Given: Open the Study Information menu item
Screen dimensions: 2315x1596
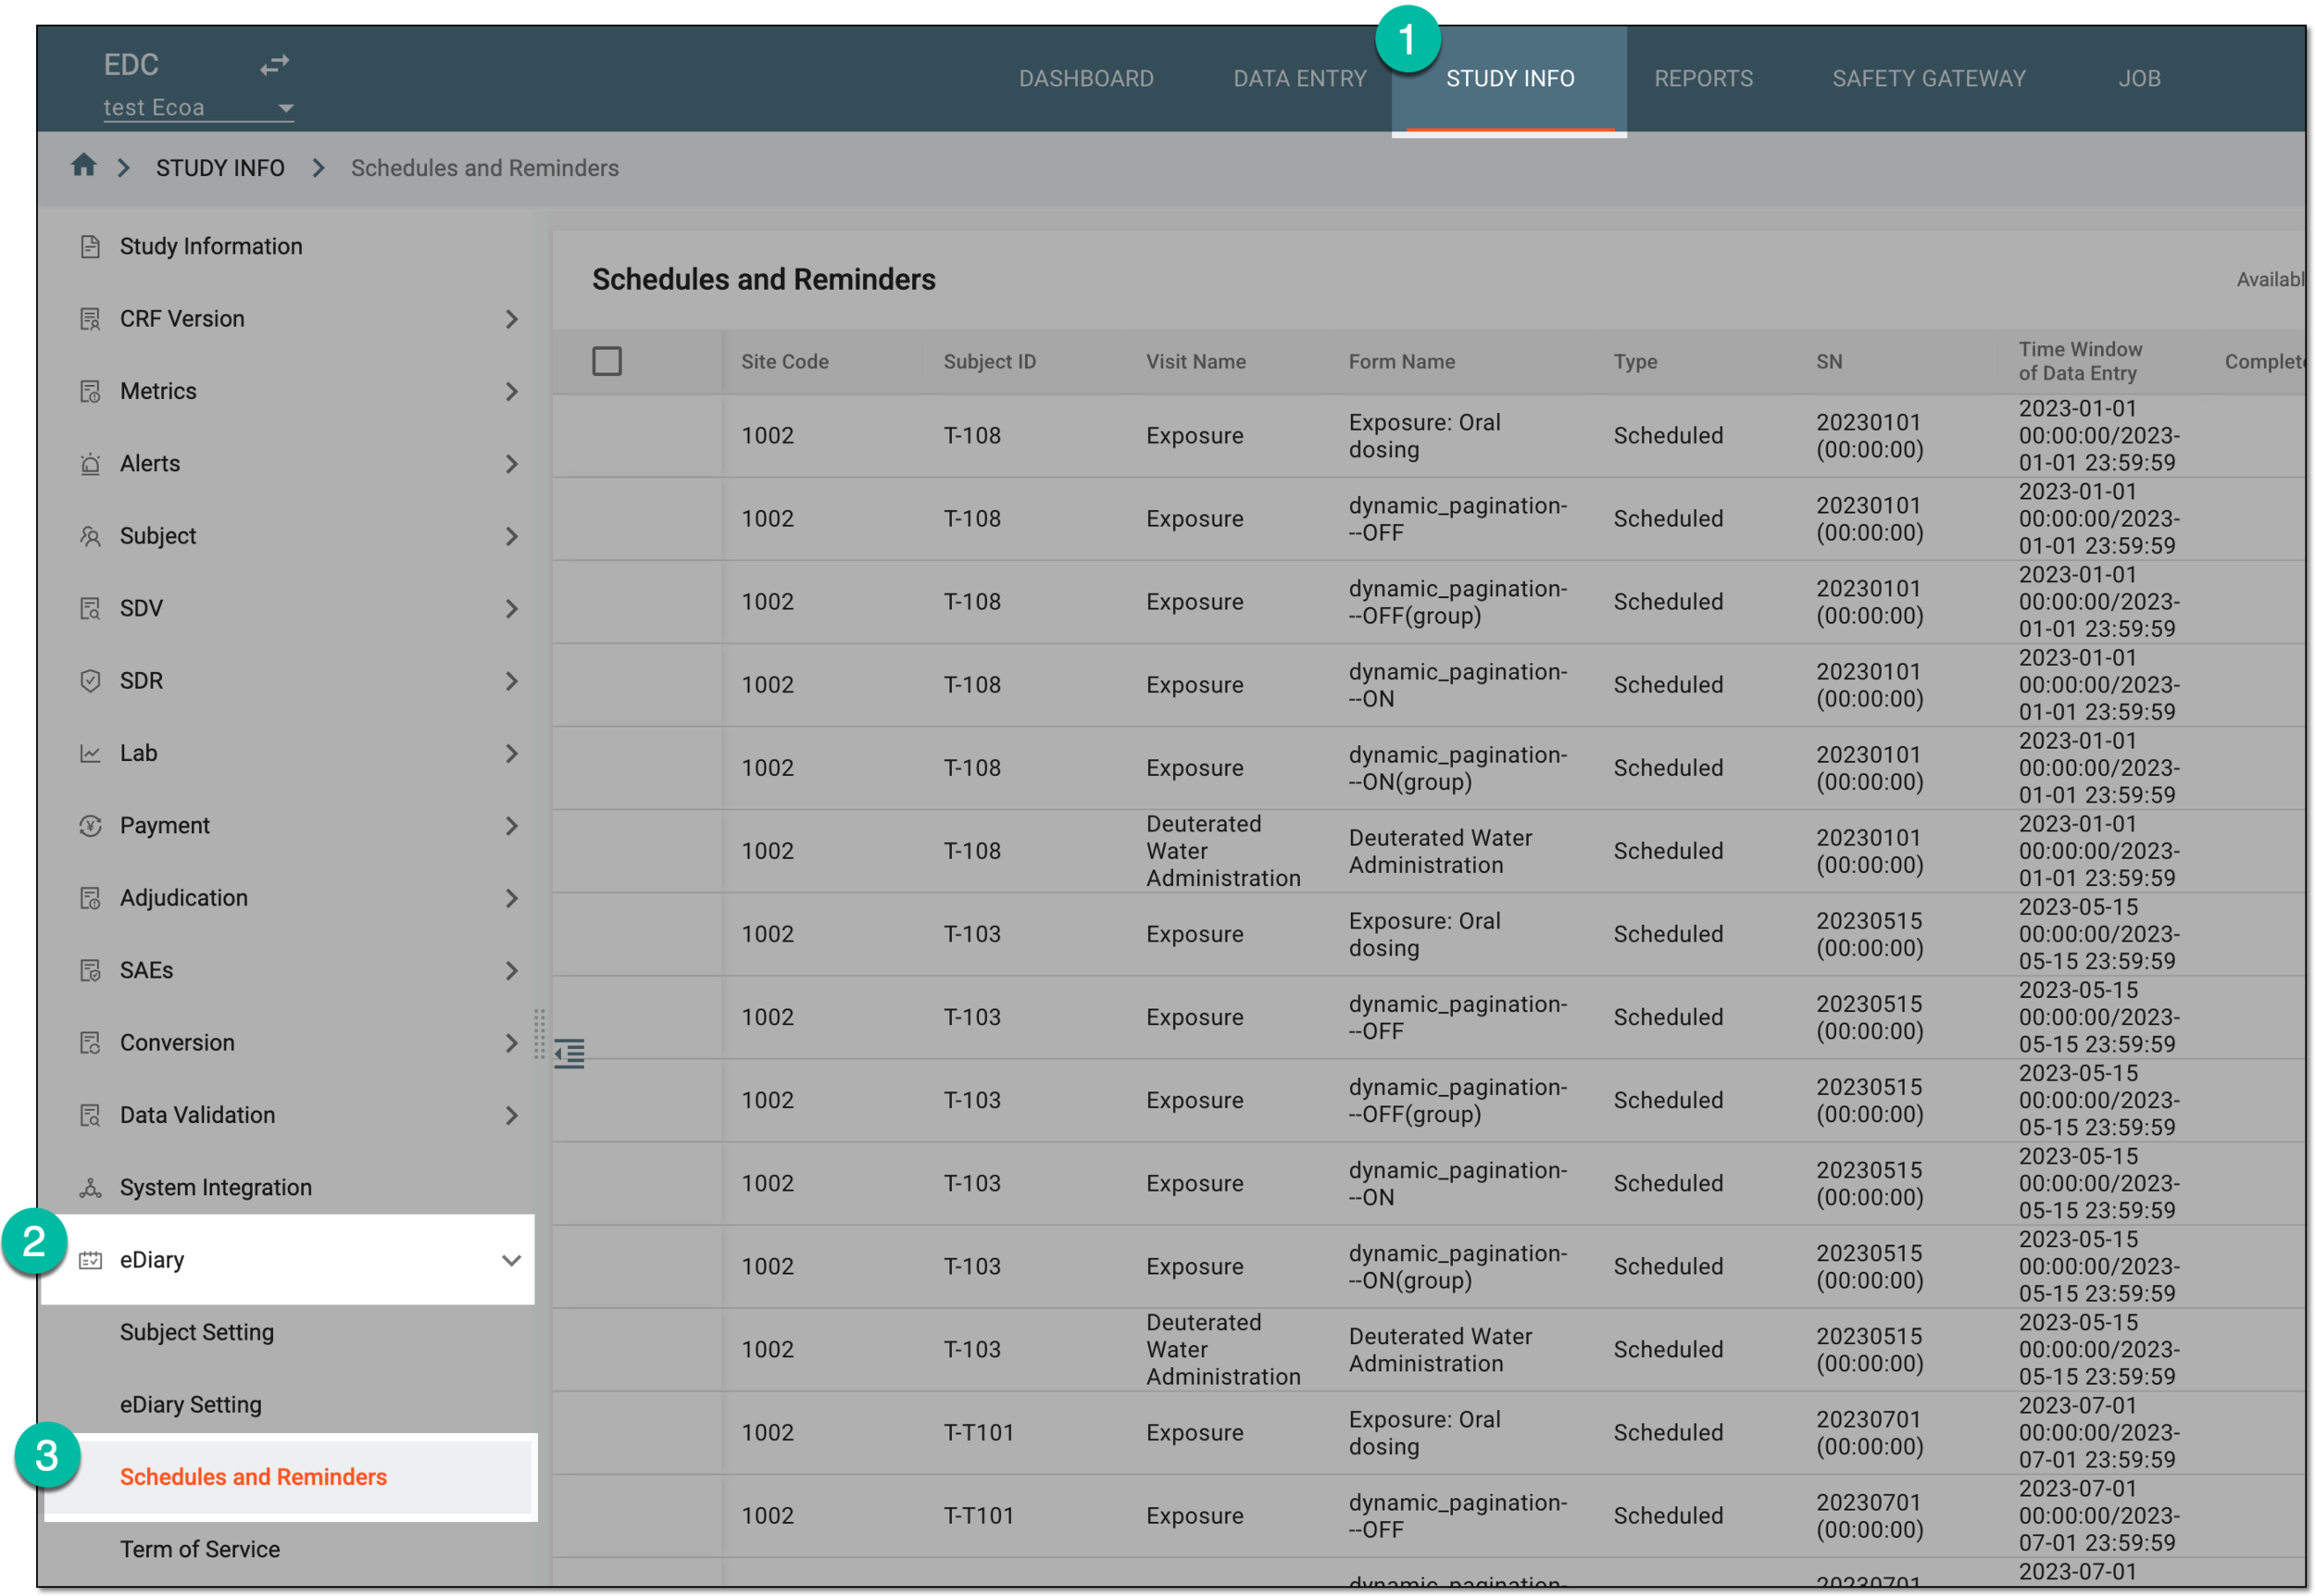Looking at the screenshot, I should [x=211, y=246].
